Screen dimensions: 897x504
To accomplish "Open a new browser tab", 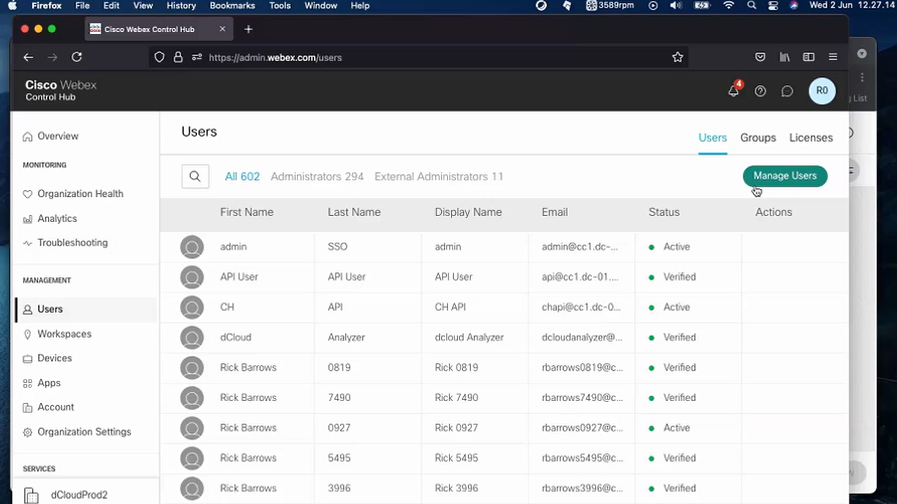I will [x=249, y=29].
